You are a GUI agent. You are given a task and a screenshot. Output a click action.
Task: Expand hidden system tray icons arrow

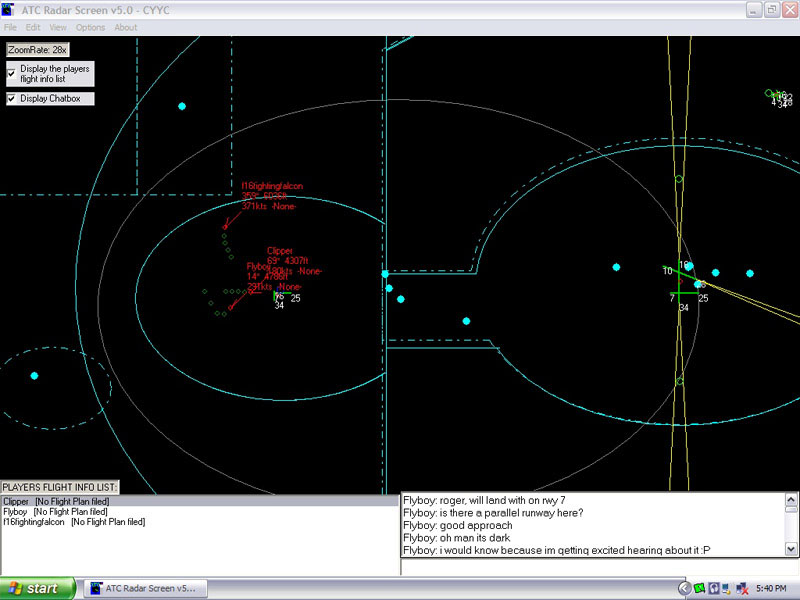685,588
